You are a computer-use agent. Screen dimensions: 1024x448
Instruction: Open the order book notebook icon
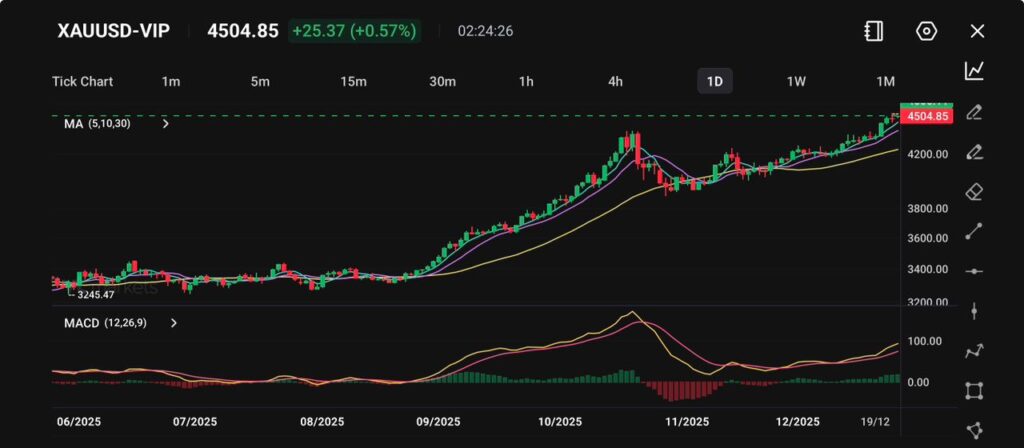[874, 31]
